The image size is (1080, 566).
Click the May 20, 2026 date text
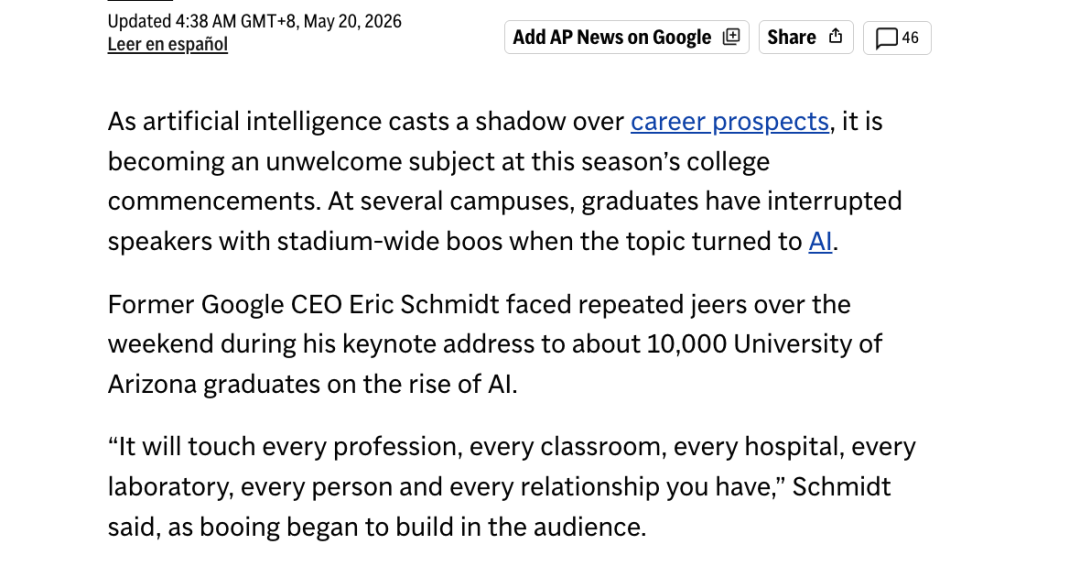(352, 21)
